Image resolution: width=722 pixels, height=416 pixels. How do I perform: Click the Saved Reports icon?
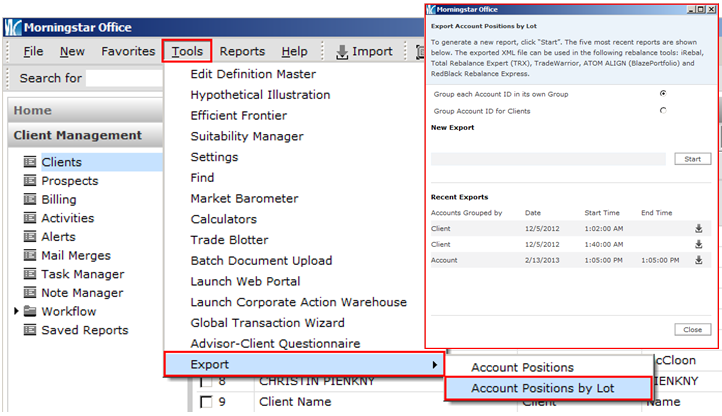click(x=29, y=330)
